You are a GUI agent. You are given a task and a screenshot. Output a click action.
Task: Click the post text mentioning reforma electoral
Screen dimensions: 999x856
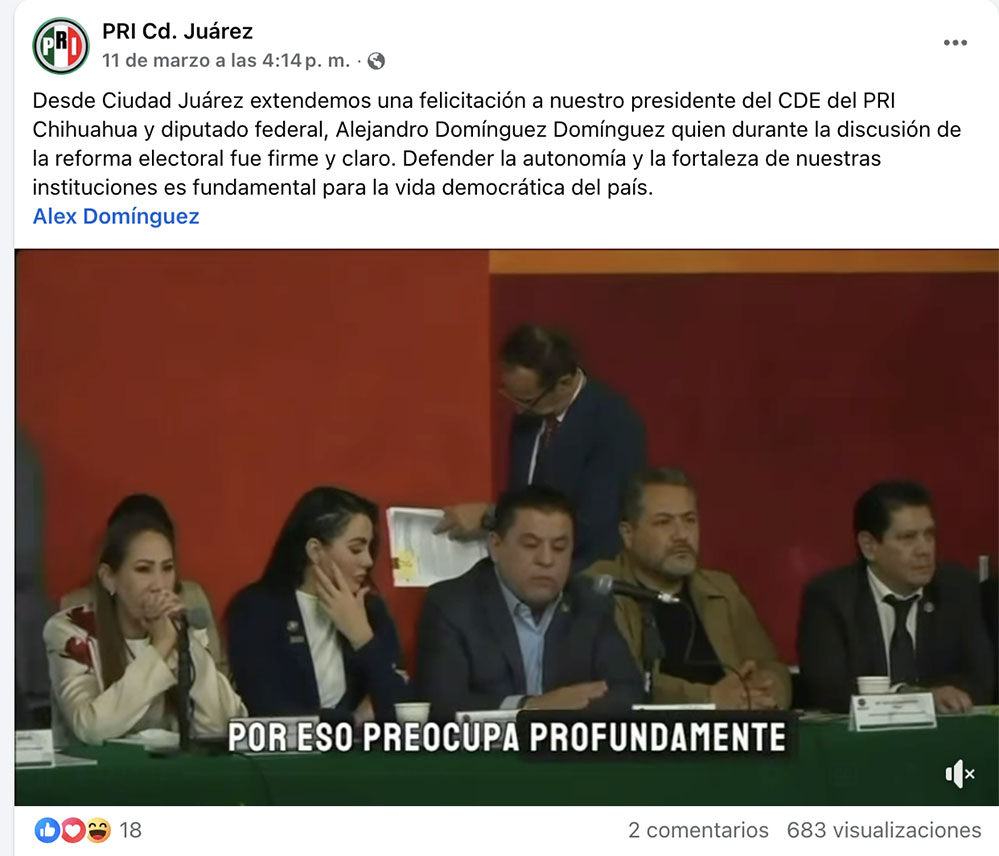pos(496,144)
